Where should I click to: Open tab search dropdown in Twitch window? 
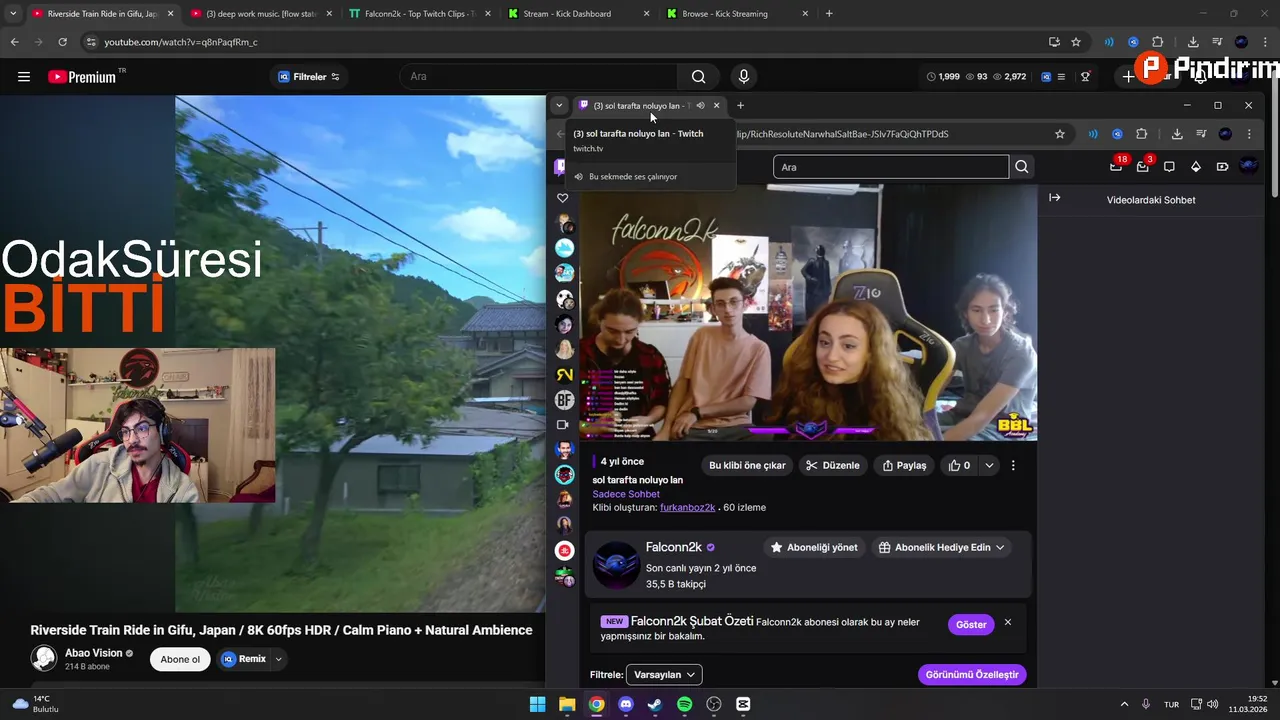(x=560, y=105)
